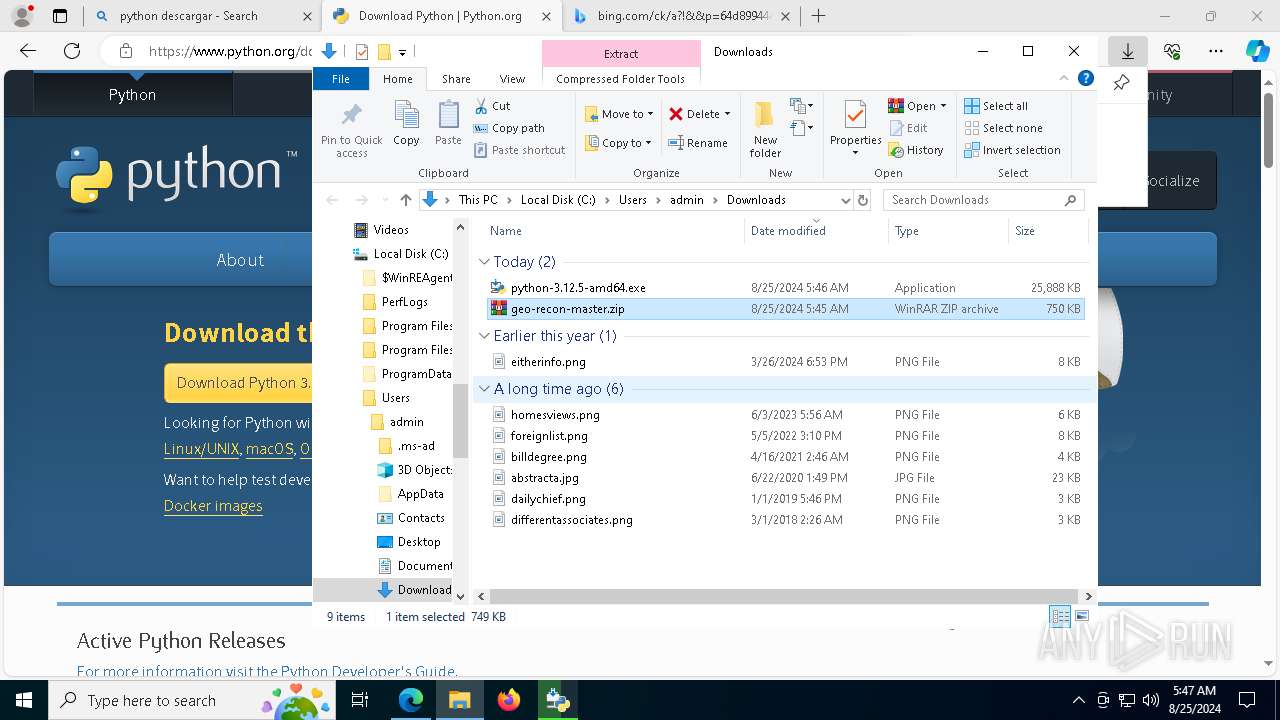Open Copy to dropdown

pyautogui.click(x=619, y=143)
